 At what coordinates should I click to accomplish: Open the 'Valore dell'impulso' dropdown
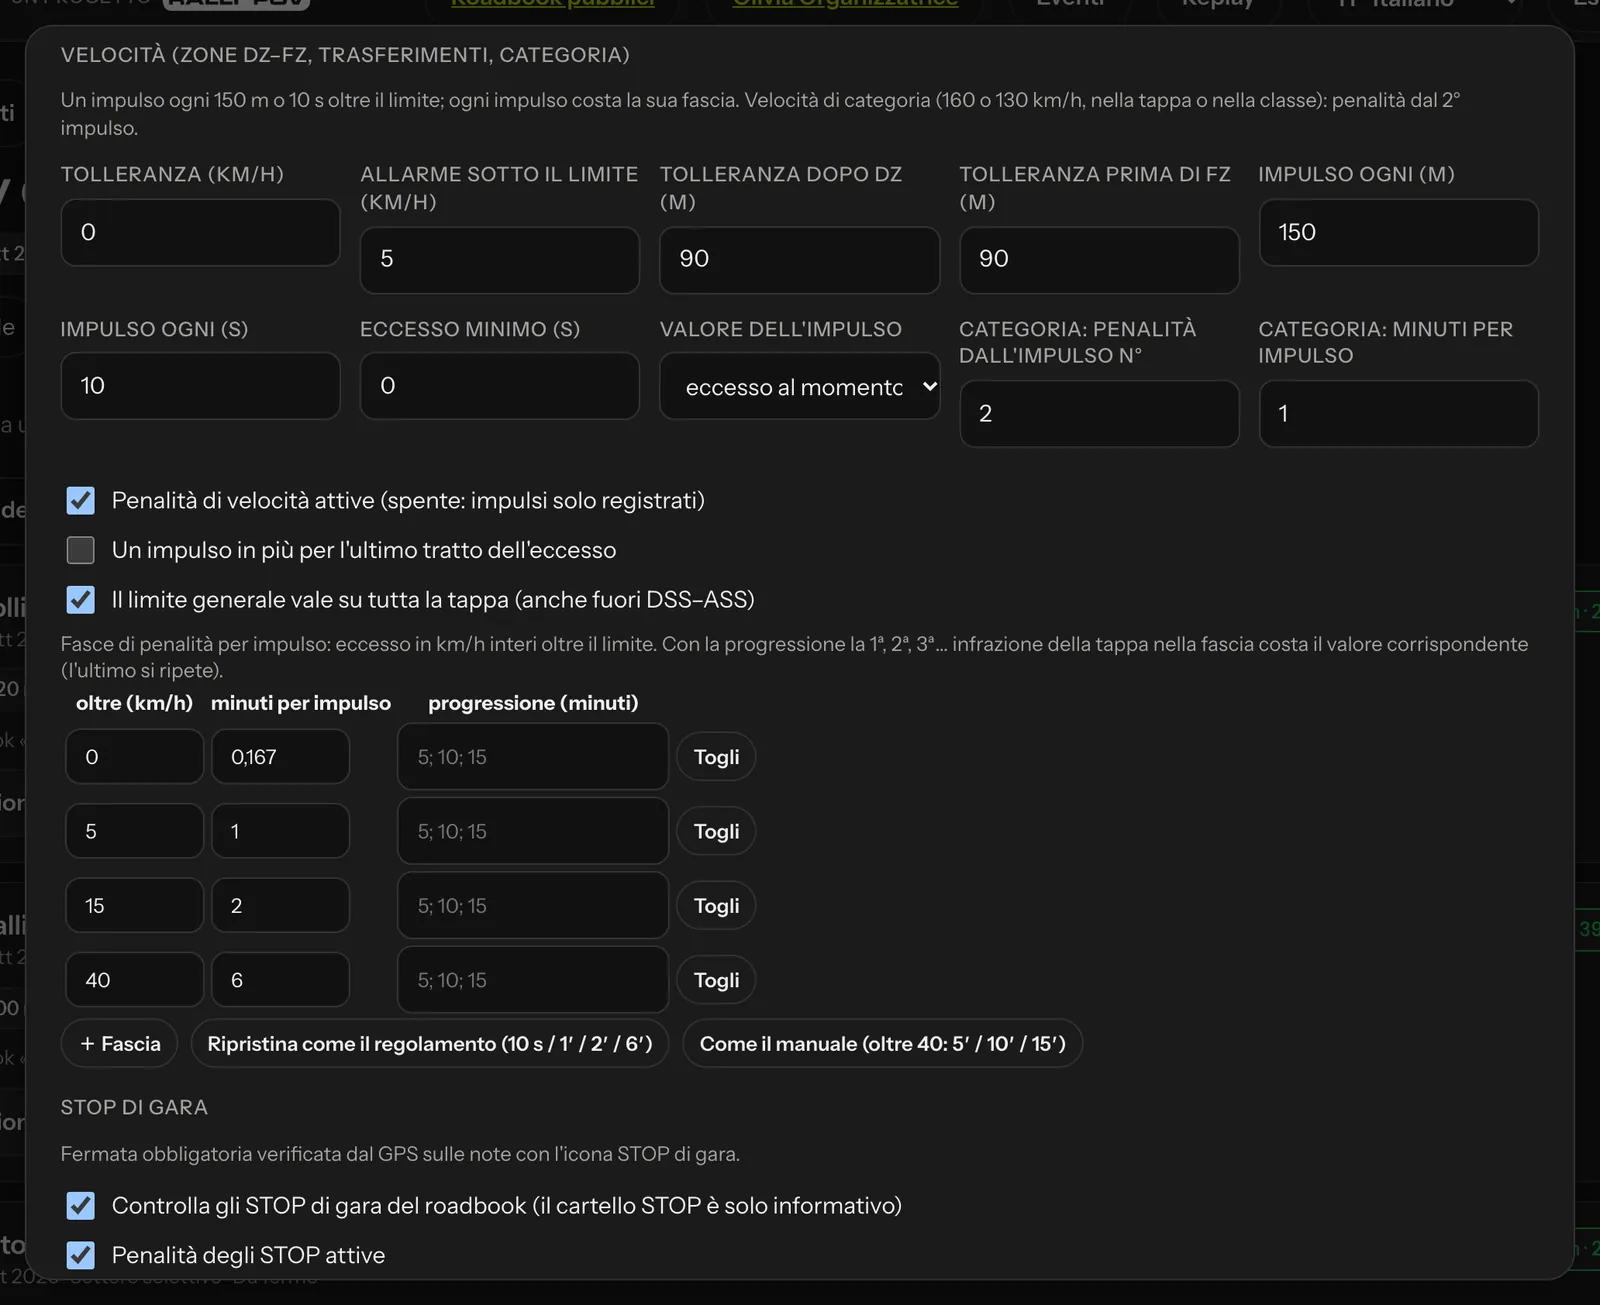800,386
